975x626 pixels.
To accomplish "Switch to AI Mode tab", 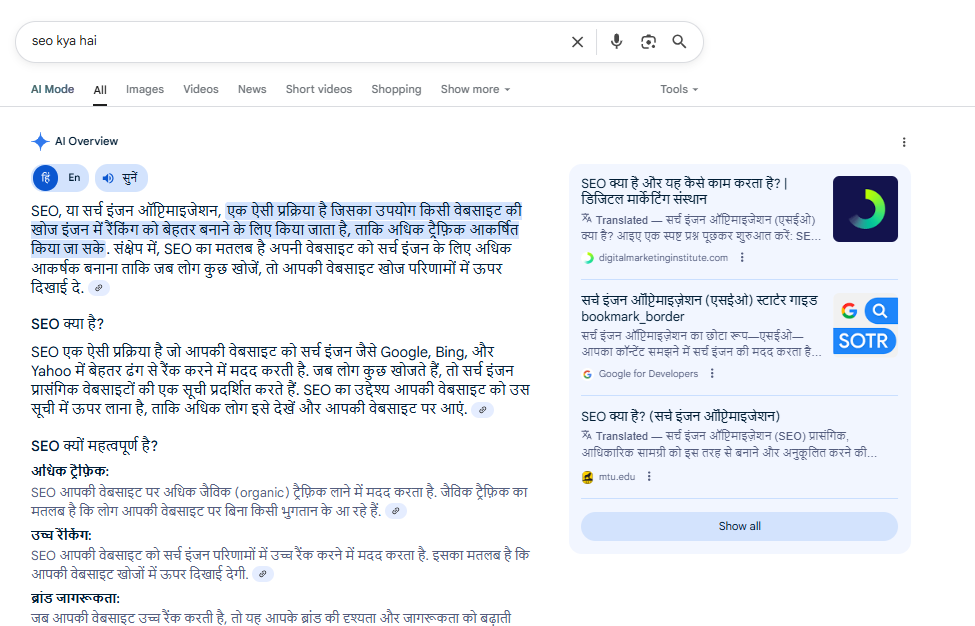I will tap(52, 89).
